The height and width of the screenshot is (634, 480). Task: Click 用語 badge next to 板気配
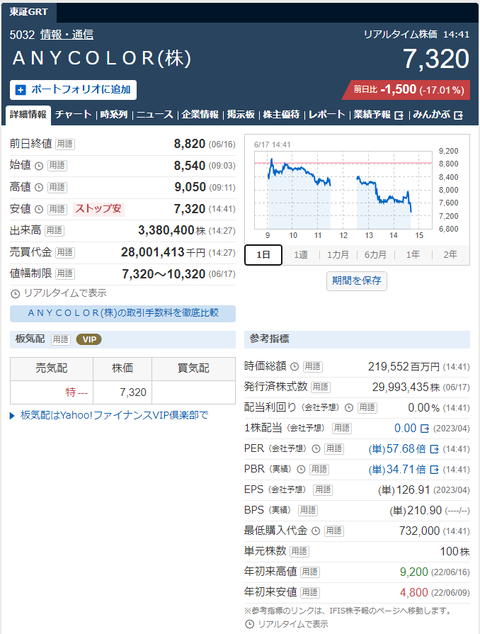coord(61,340)
